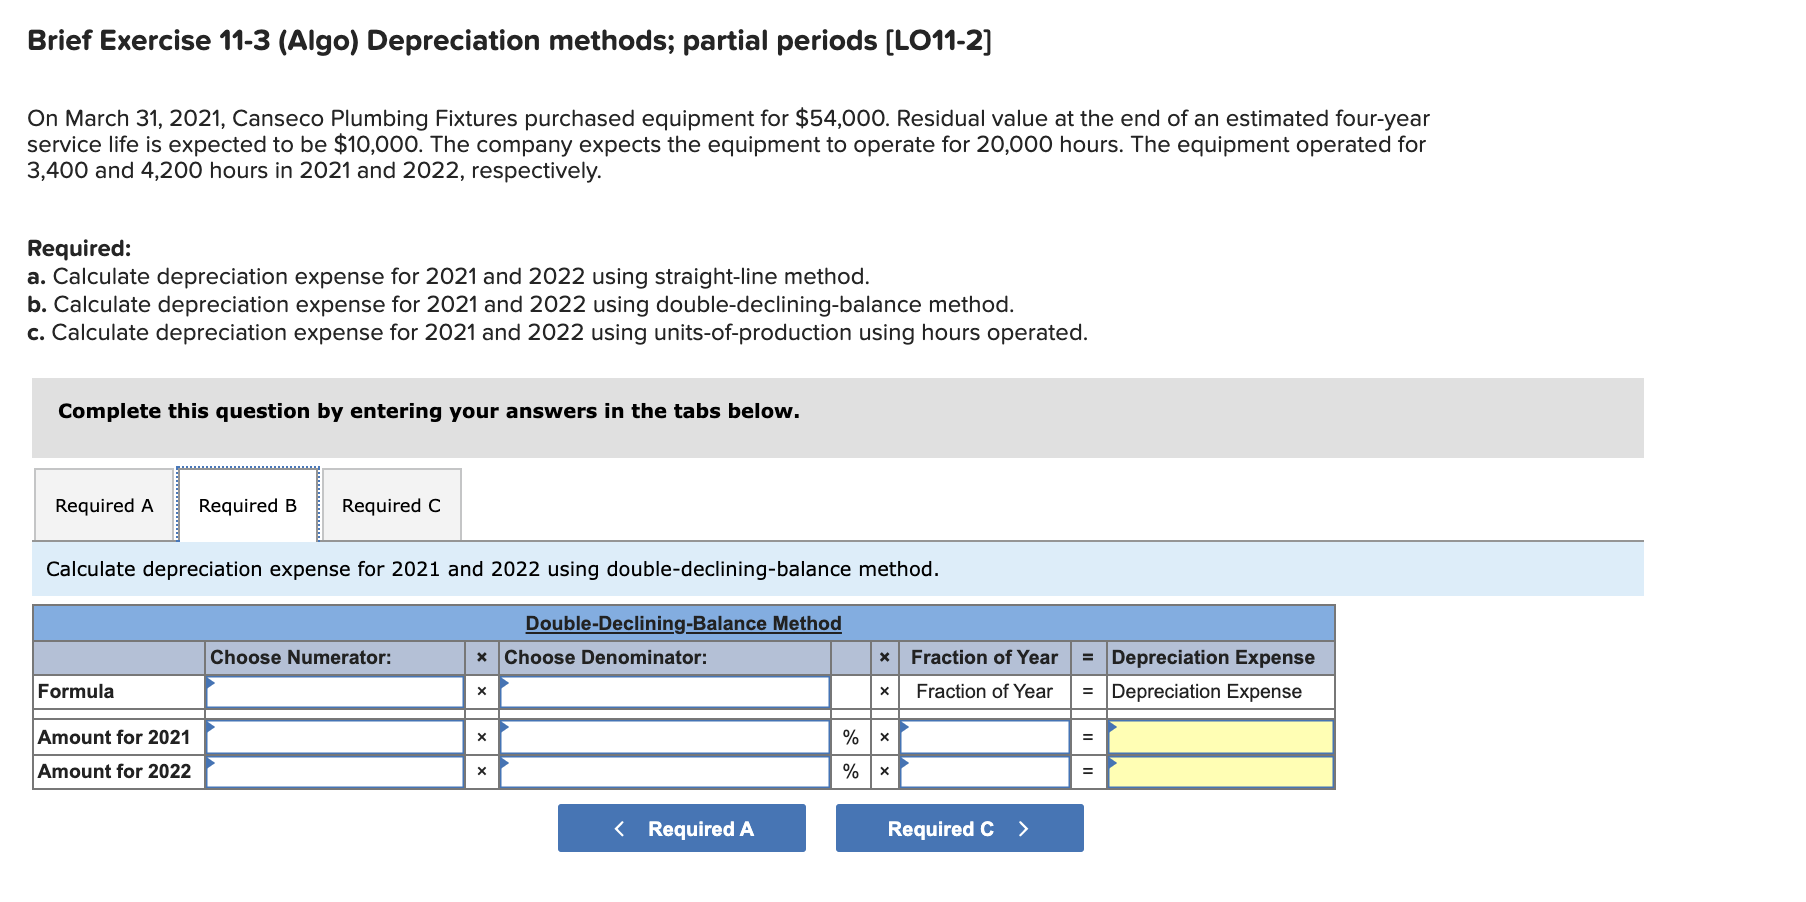Click the Amount for 2022 denominator field

click(x=665, y=771)
